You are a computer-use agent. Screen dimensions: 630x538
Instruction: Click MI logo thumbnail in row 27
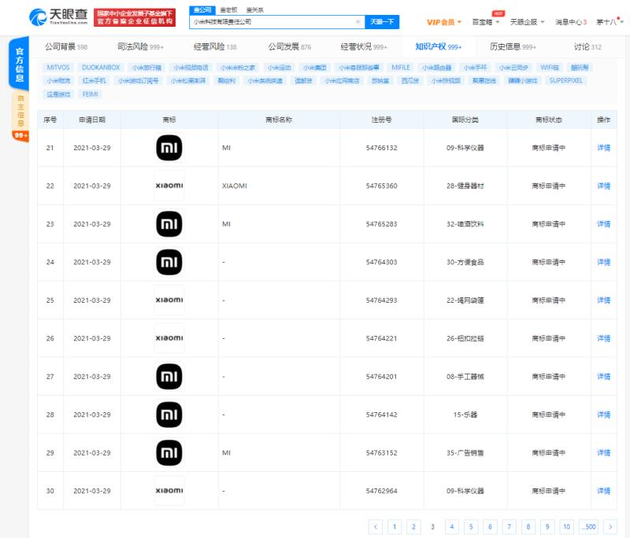(x=169, y=376)
